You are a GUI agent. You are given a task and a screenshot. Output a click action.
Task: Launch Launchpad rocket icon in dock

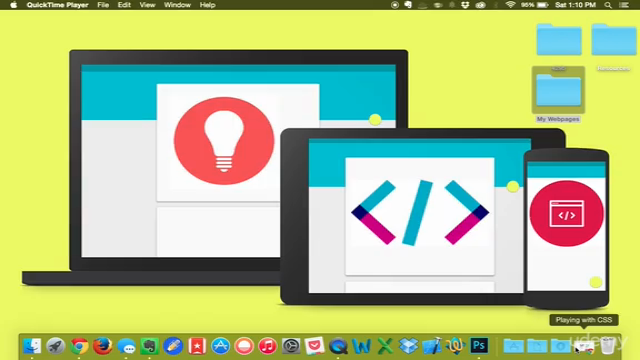click(x=56, y=346)
